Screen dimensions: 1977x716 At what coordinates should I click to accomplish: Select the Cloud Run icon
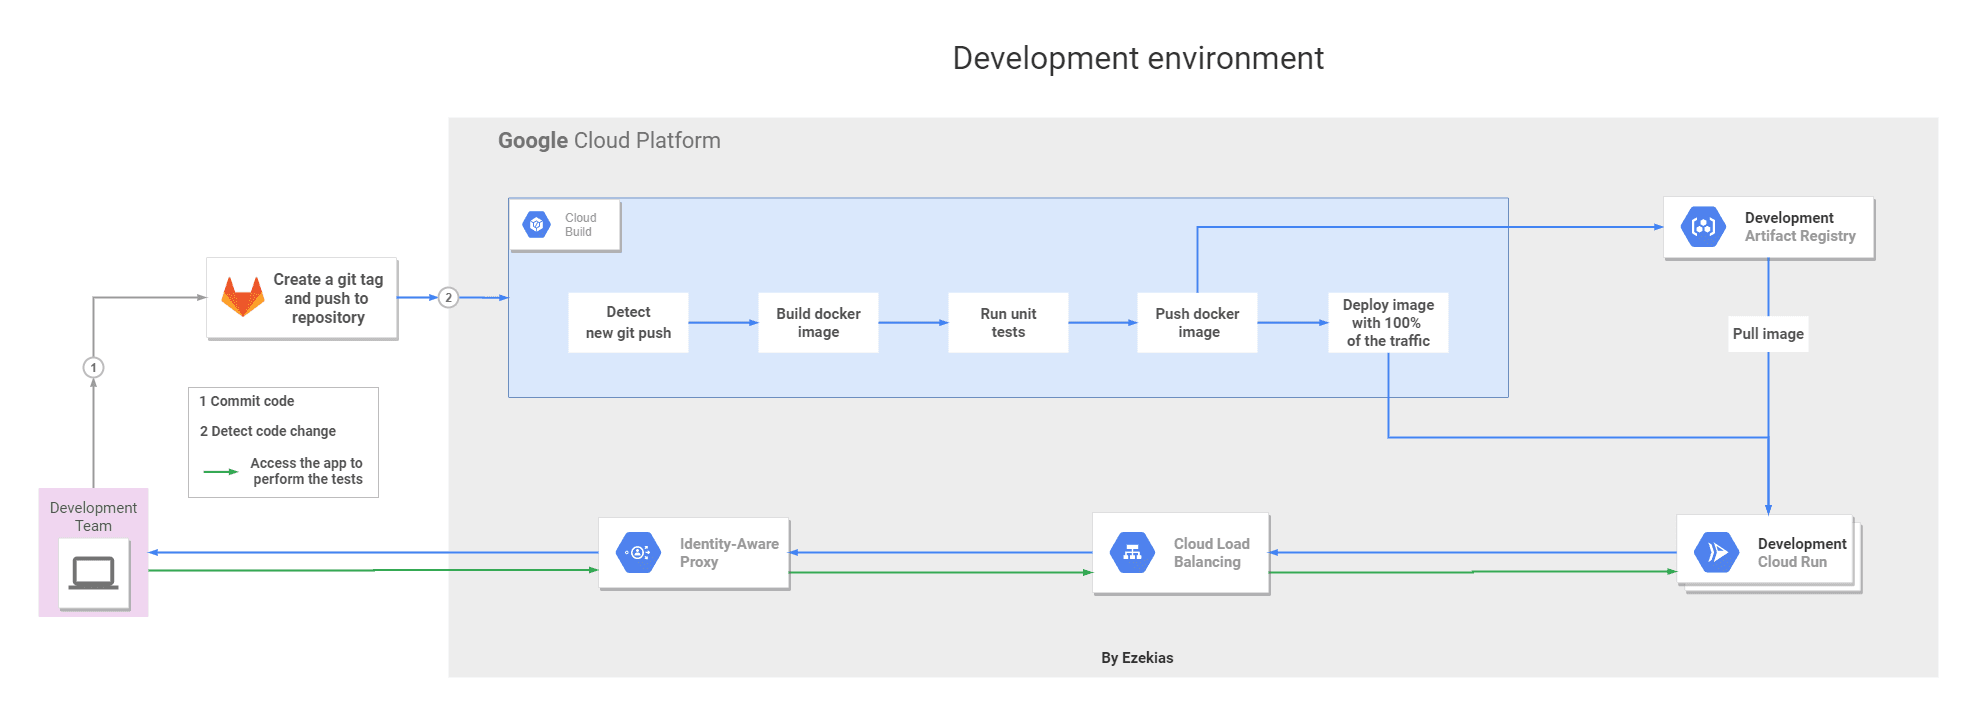click(1716, 552)
